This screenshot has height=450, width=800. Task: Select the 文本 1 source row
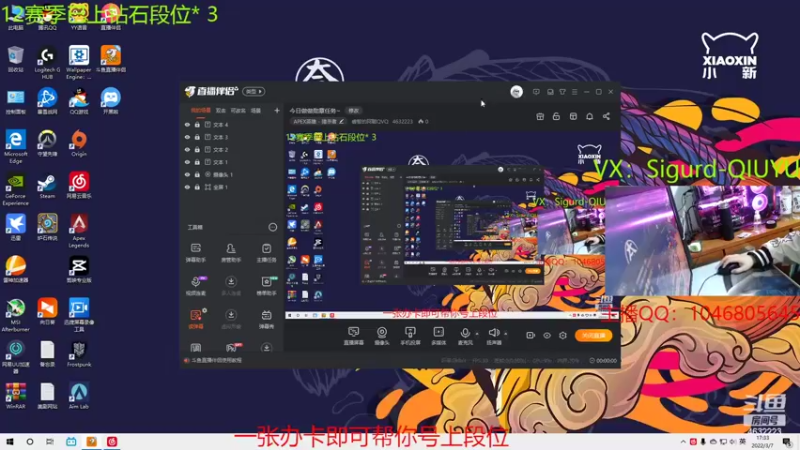232,162
